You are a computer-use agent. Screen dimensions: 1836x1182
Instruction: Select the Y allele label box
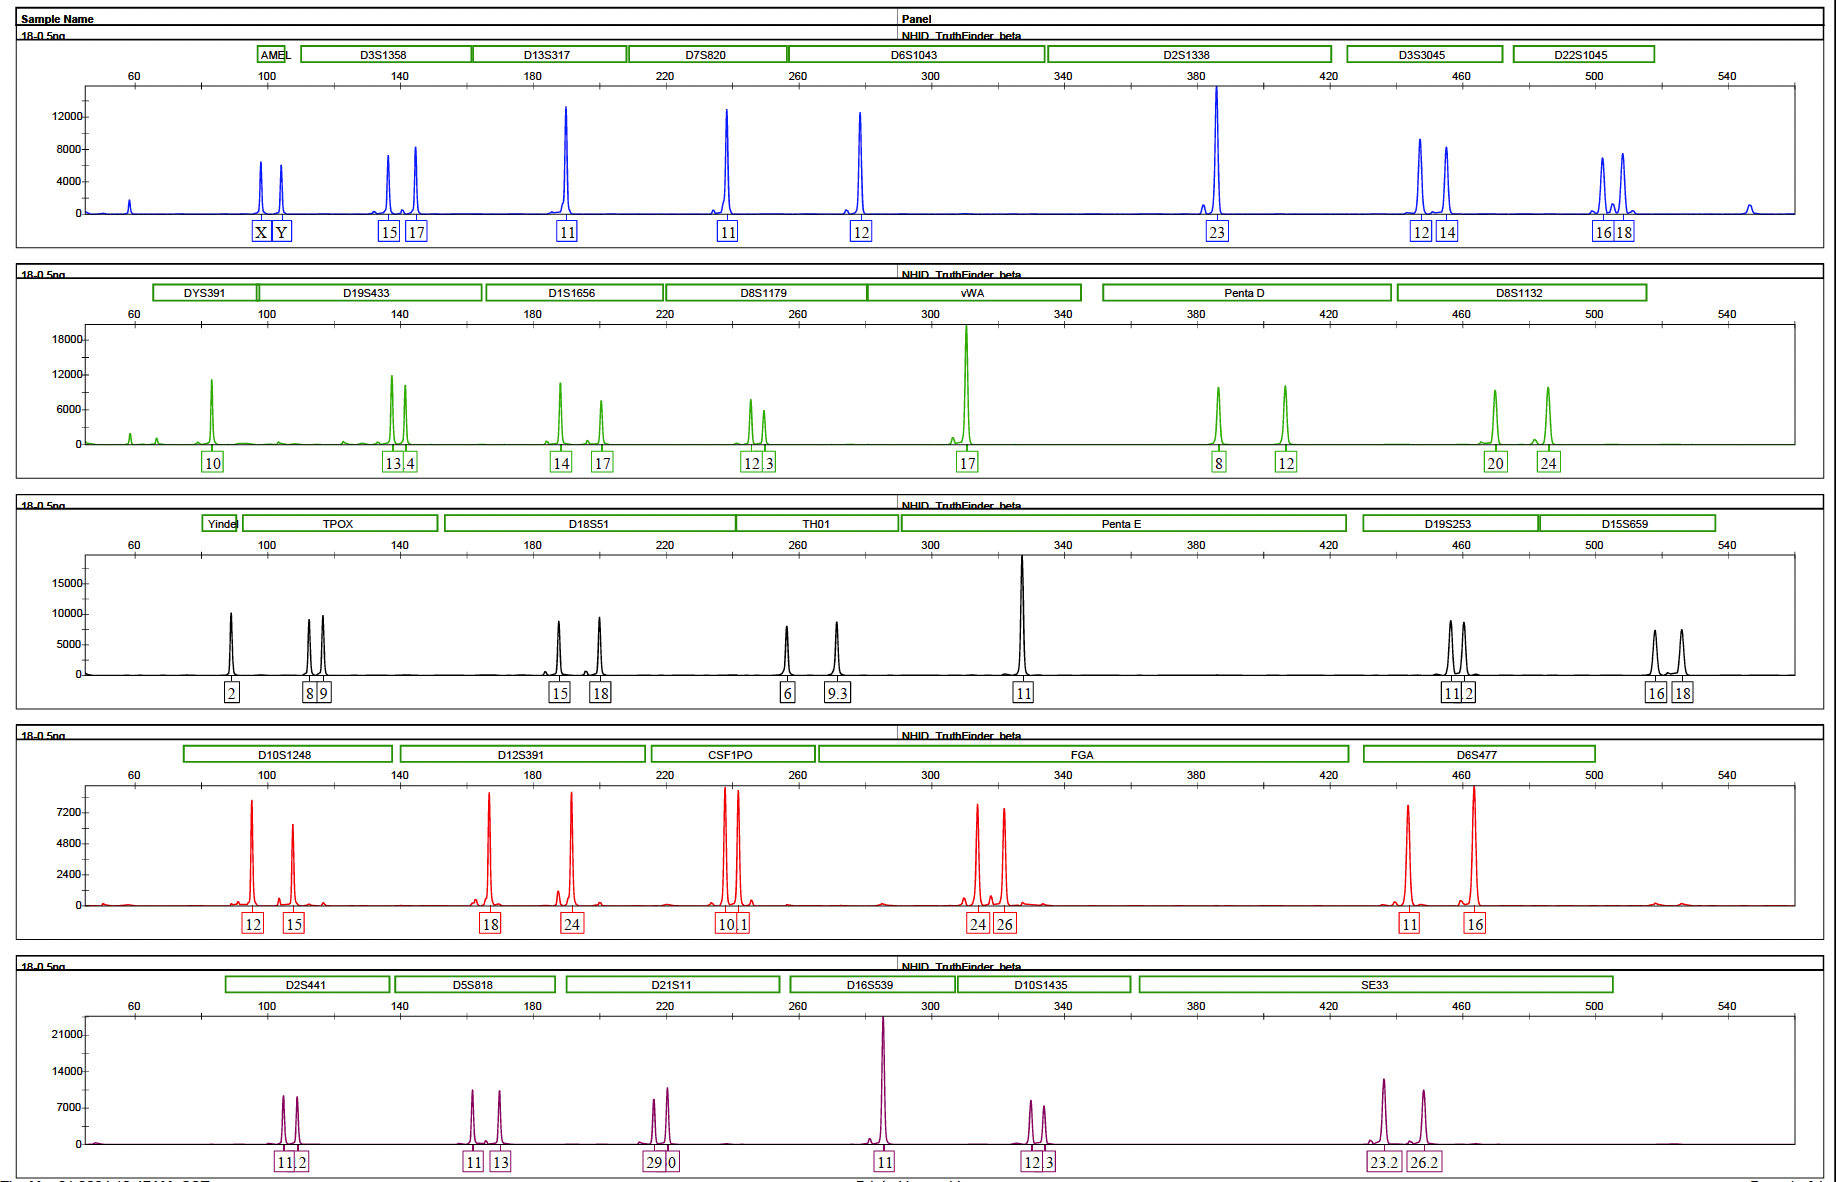(x=282, y=232)
